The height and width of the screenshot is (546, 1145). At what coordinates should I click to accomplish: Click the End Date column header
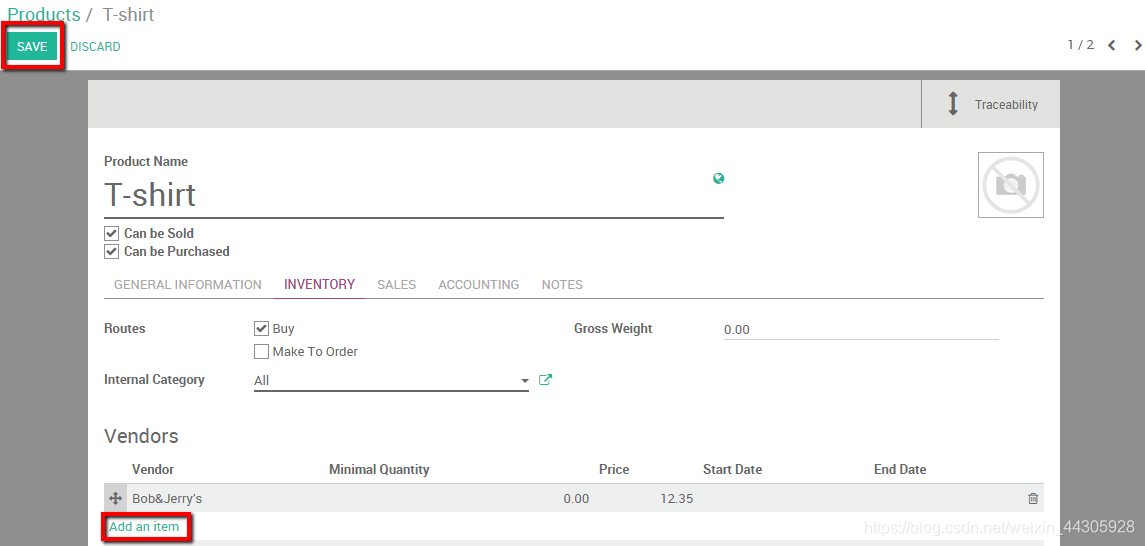point(900,469)
